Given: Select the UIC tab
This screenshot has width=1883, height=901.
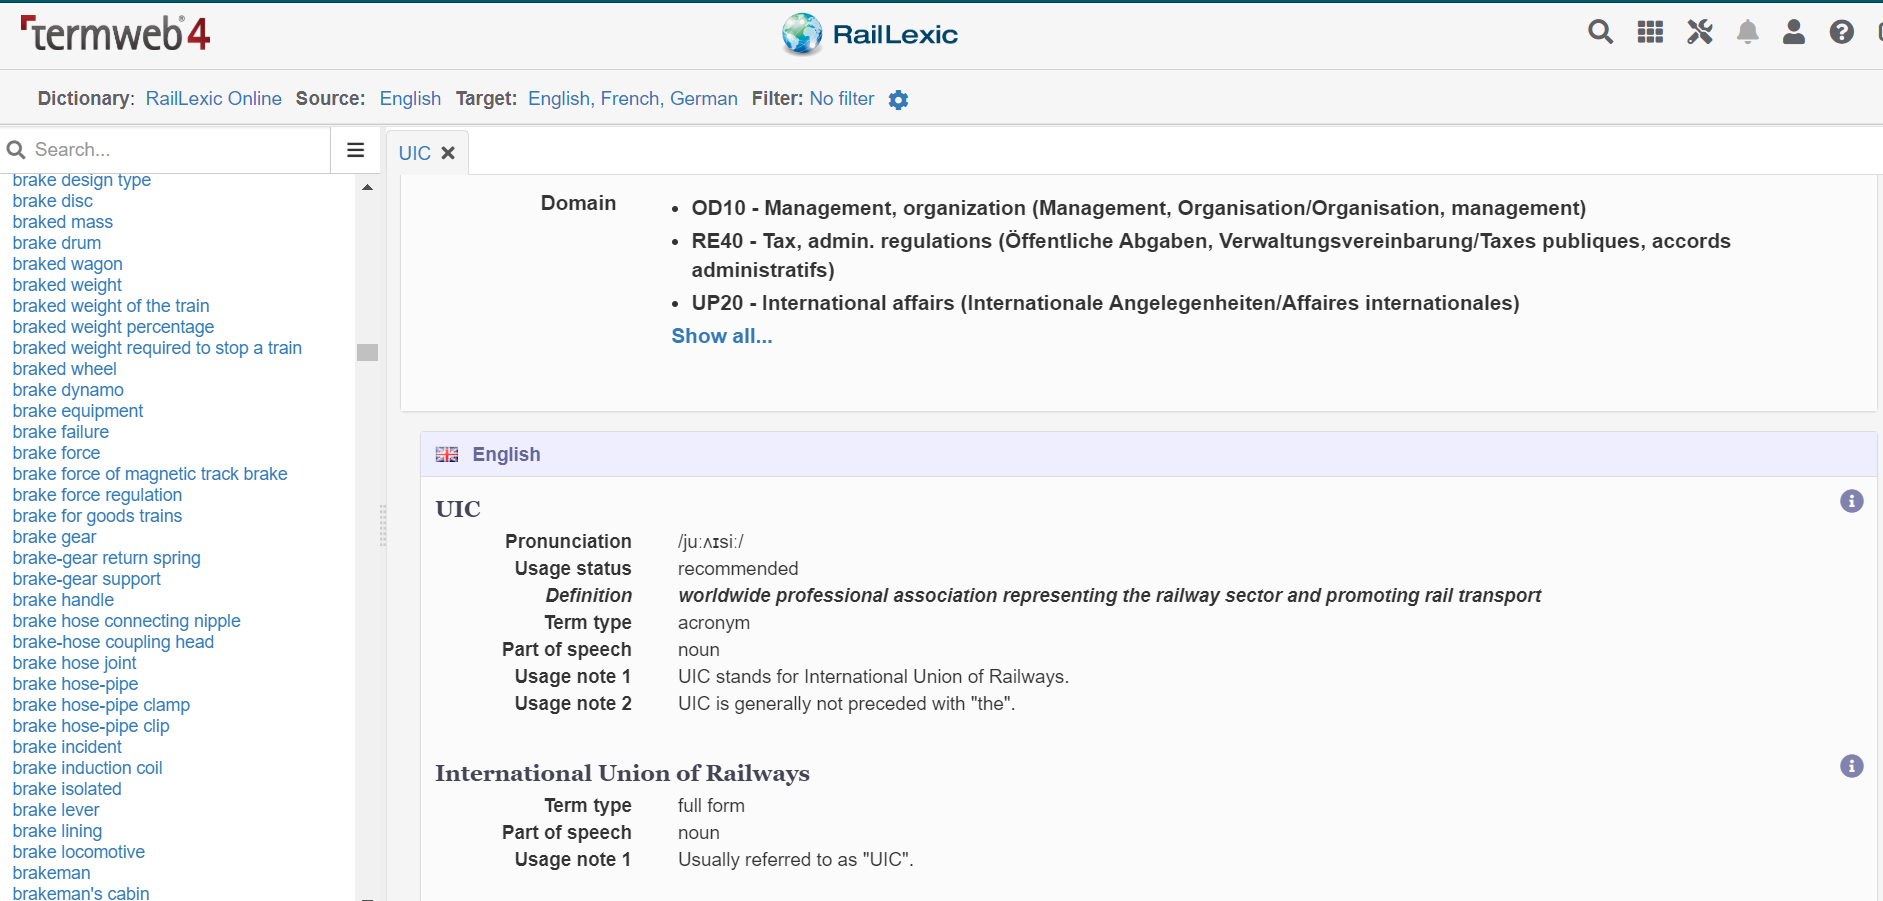Looking at the screenshot, I should (415, 153).
